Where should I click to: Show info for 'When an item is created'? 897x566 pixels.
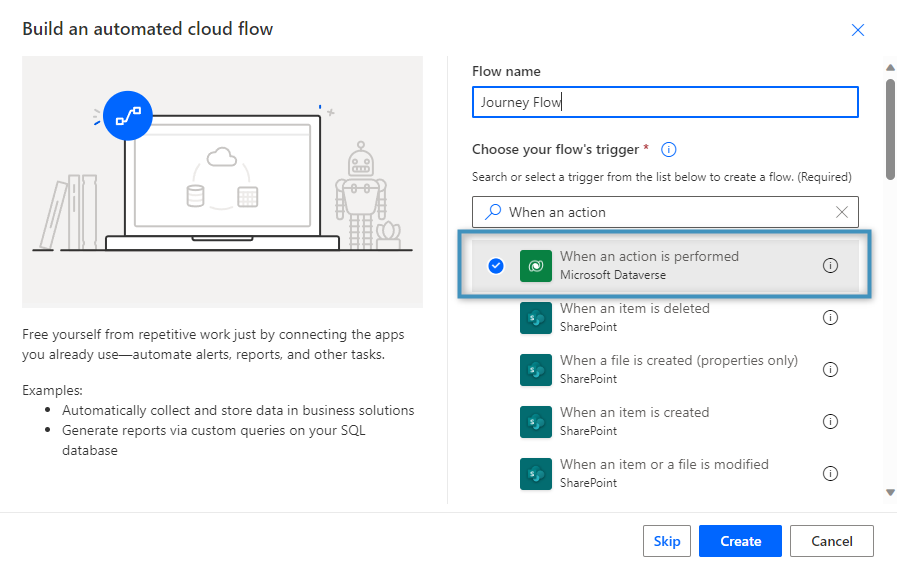[830, 422]
